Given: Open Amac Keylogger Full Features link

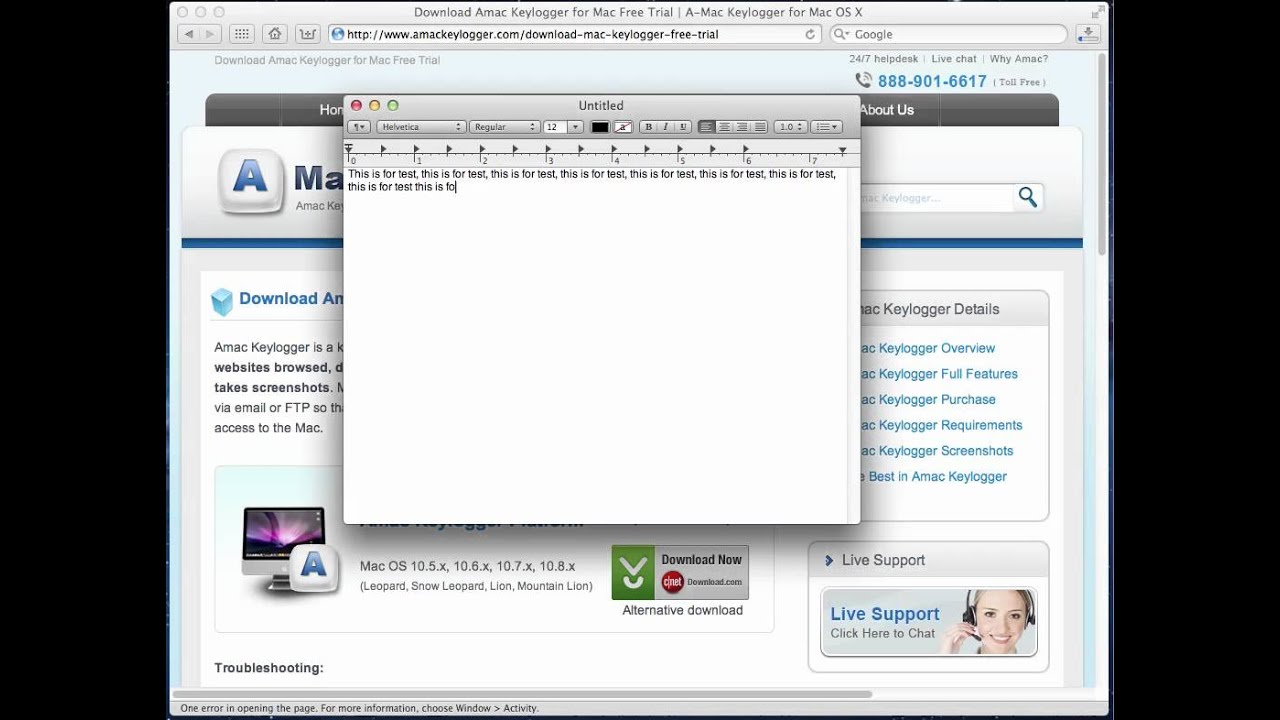Looking at the screenshot, I should pos(939,374).
